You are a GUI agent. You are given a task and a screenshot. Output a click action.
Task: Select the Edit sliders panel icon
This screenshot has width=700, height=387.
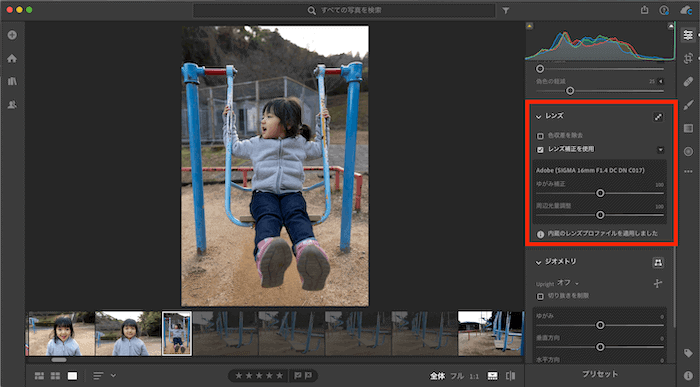click(x=688, y=35)
